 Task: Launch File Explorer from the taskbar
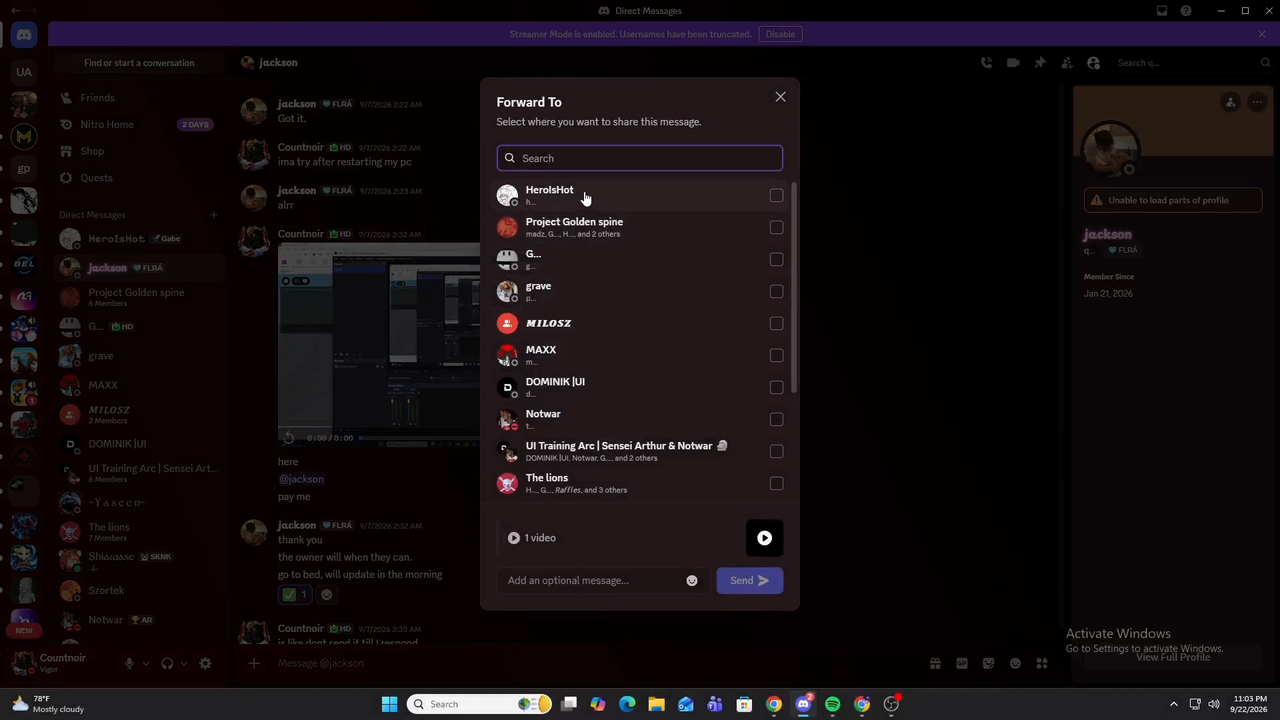(656, 704)
